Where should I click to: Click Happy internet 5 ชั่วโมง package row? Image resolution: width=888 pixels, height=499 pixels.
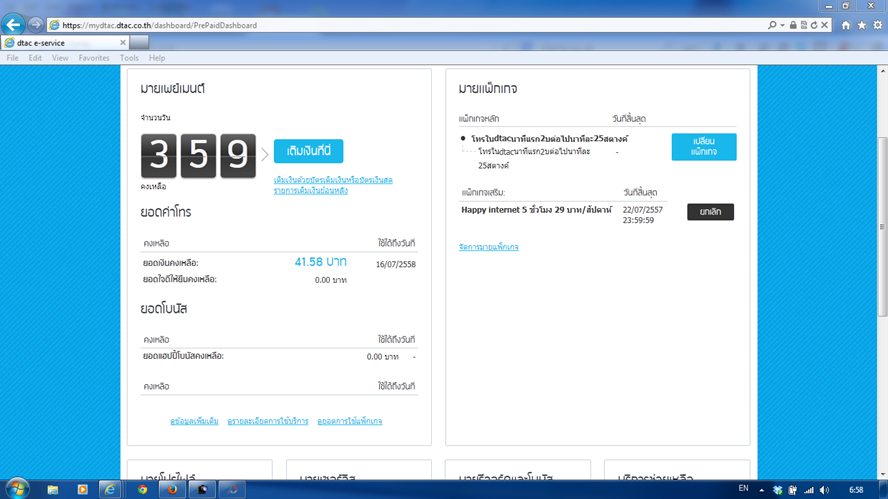[536, 210]
